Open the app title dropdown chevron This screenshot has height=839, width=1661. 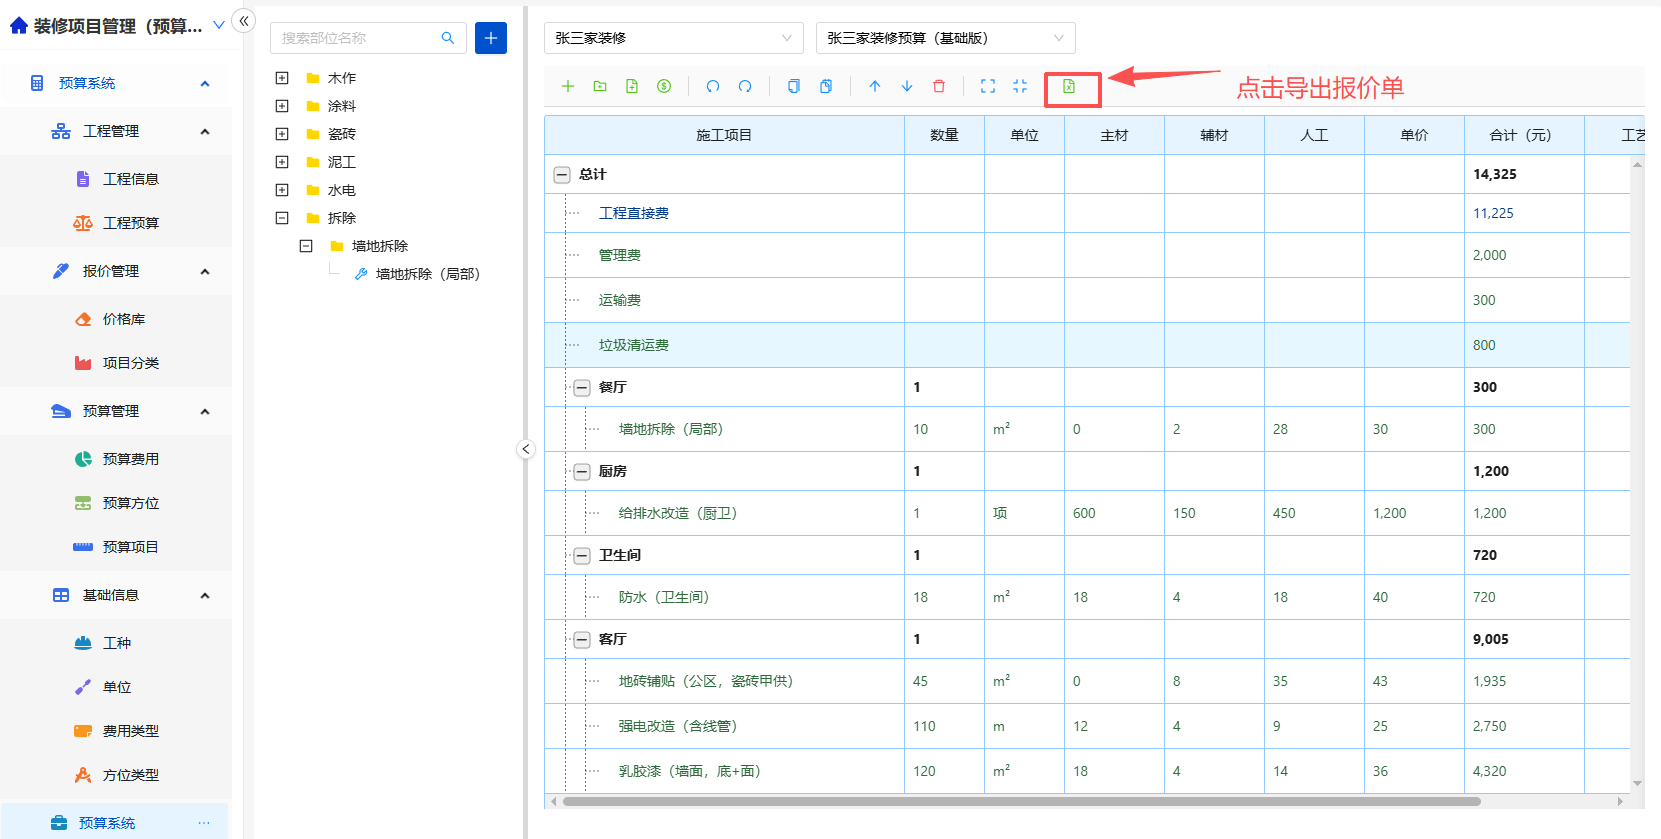pyautogui.click(x=219, y=25)
